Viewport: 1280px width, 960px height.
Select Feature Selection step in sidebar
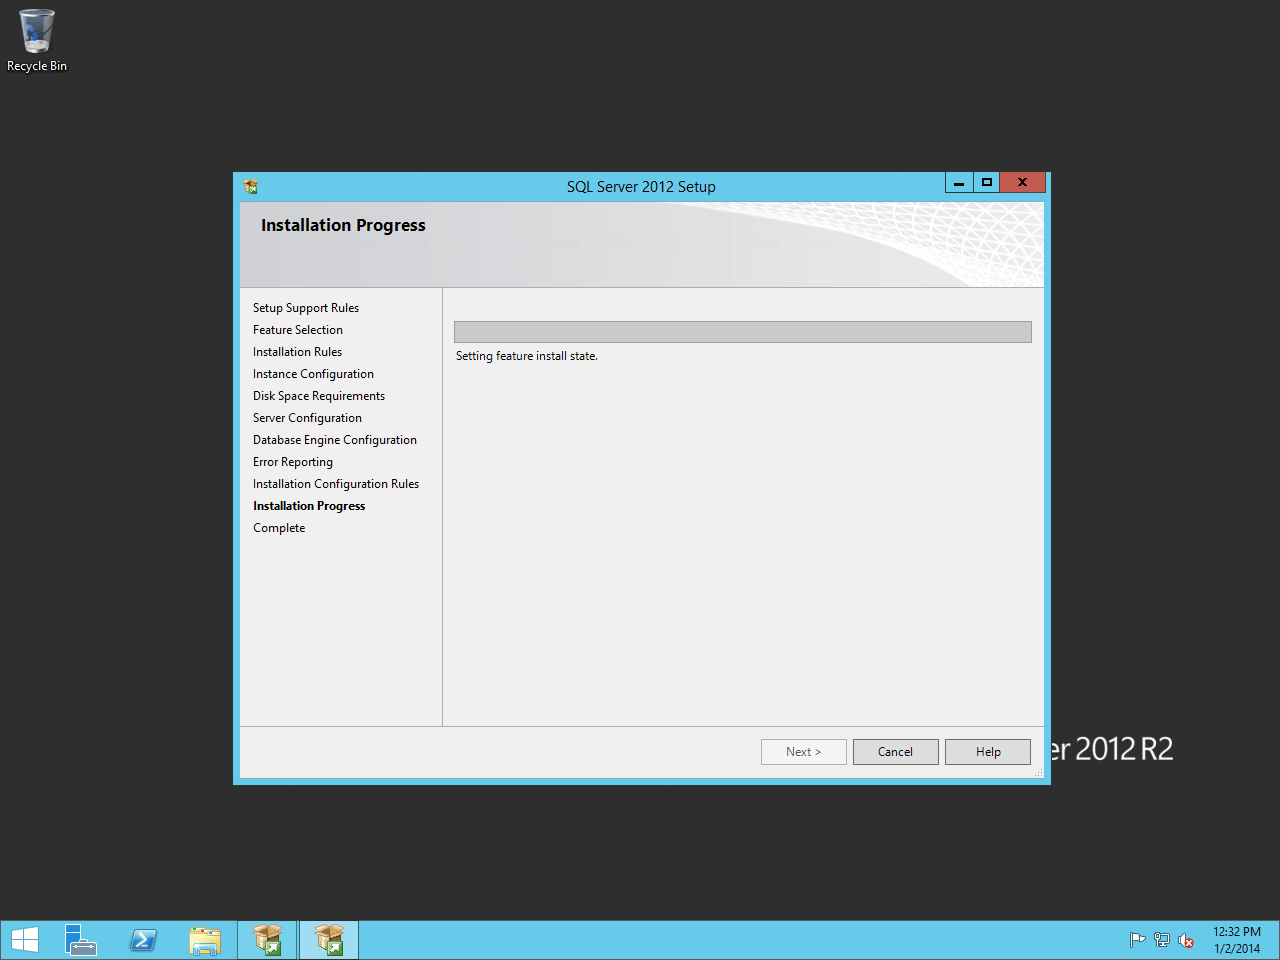[x=298, y=330]
